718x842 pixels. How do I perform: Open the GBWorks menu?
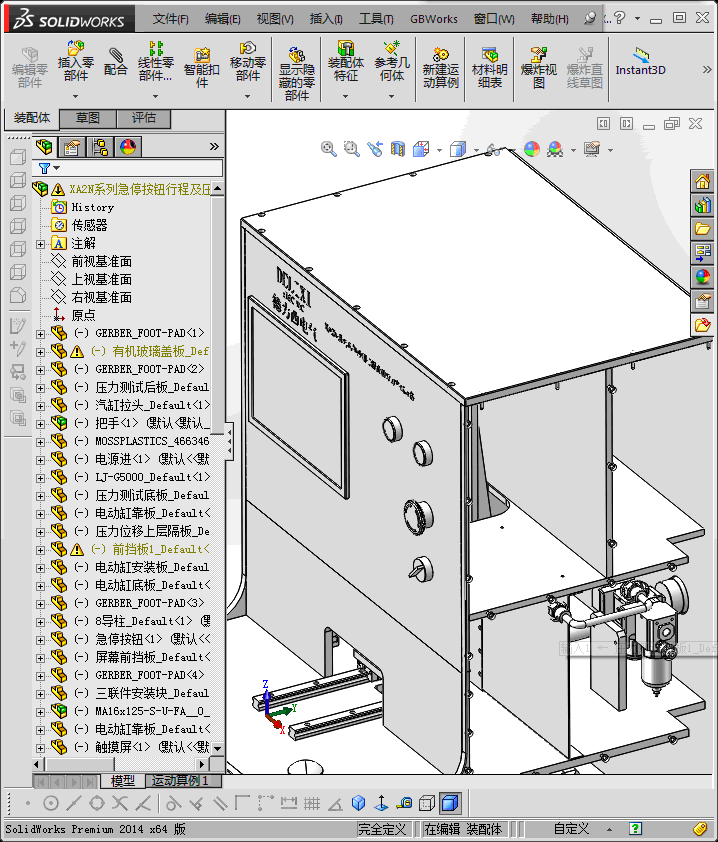(434, 19)
